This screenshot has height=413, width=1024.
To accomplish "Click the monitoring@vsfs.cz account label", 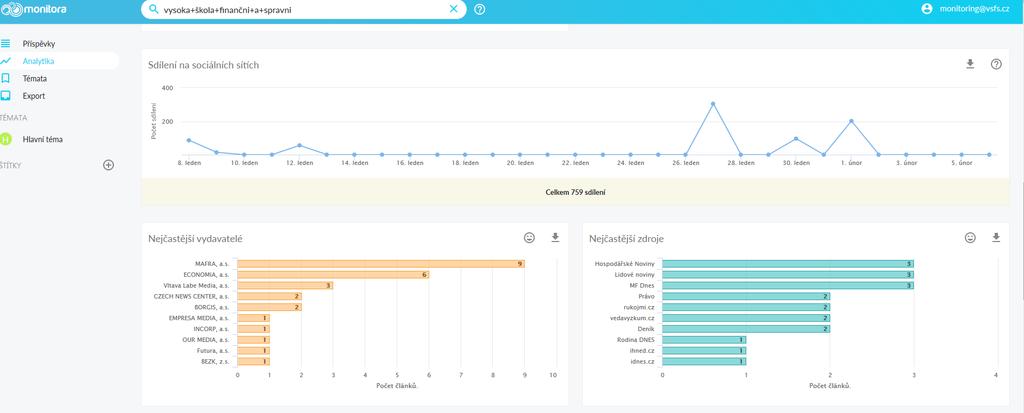I will [974, 8].
